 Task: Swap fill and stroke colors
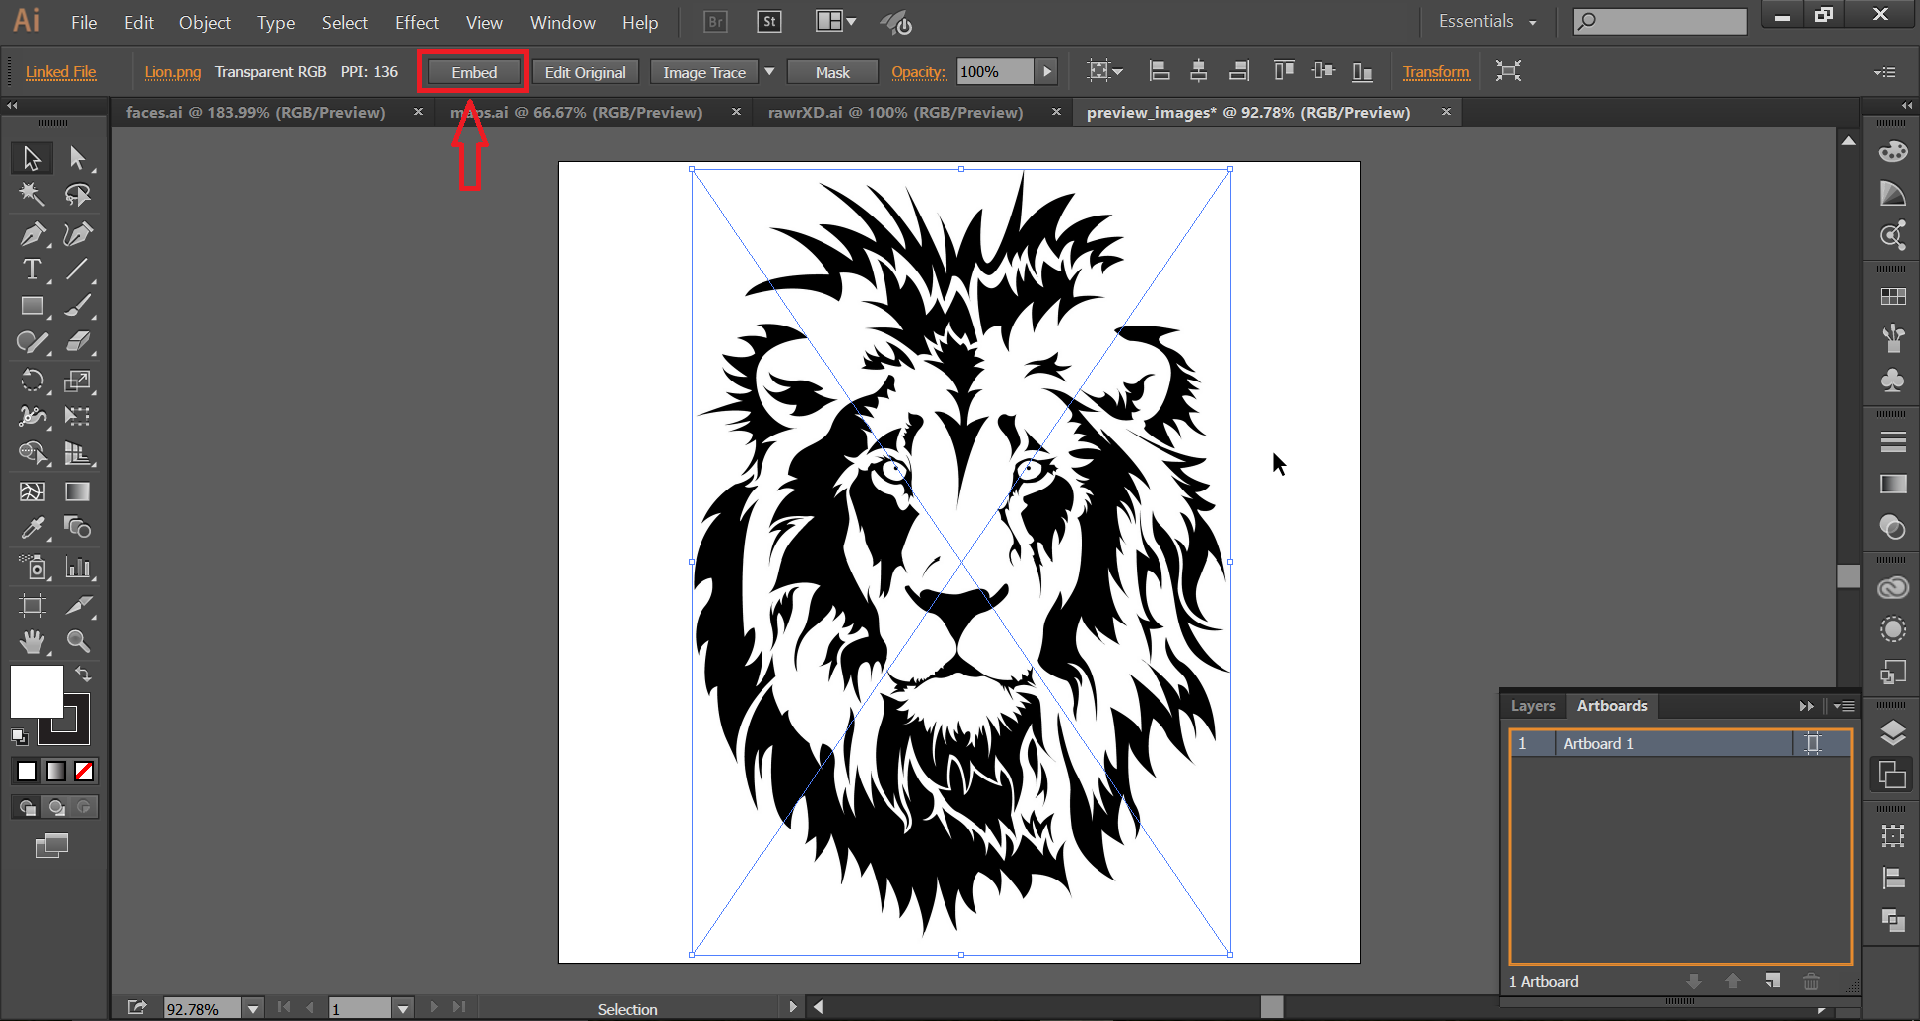pos(84,674)
